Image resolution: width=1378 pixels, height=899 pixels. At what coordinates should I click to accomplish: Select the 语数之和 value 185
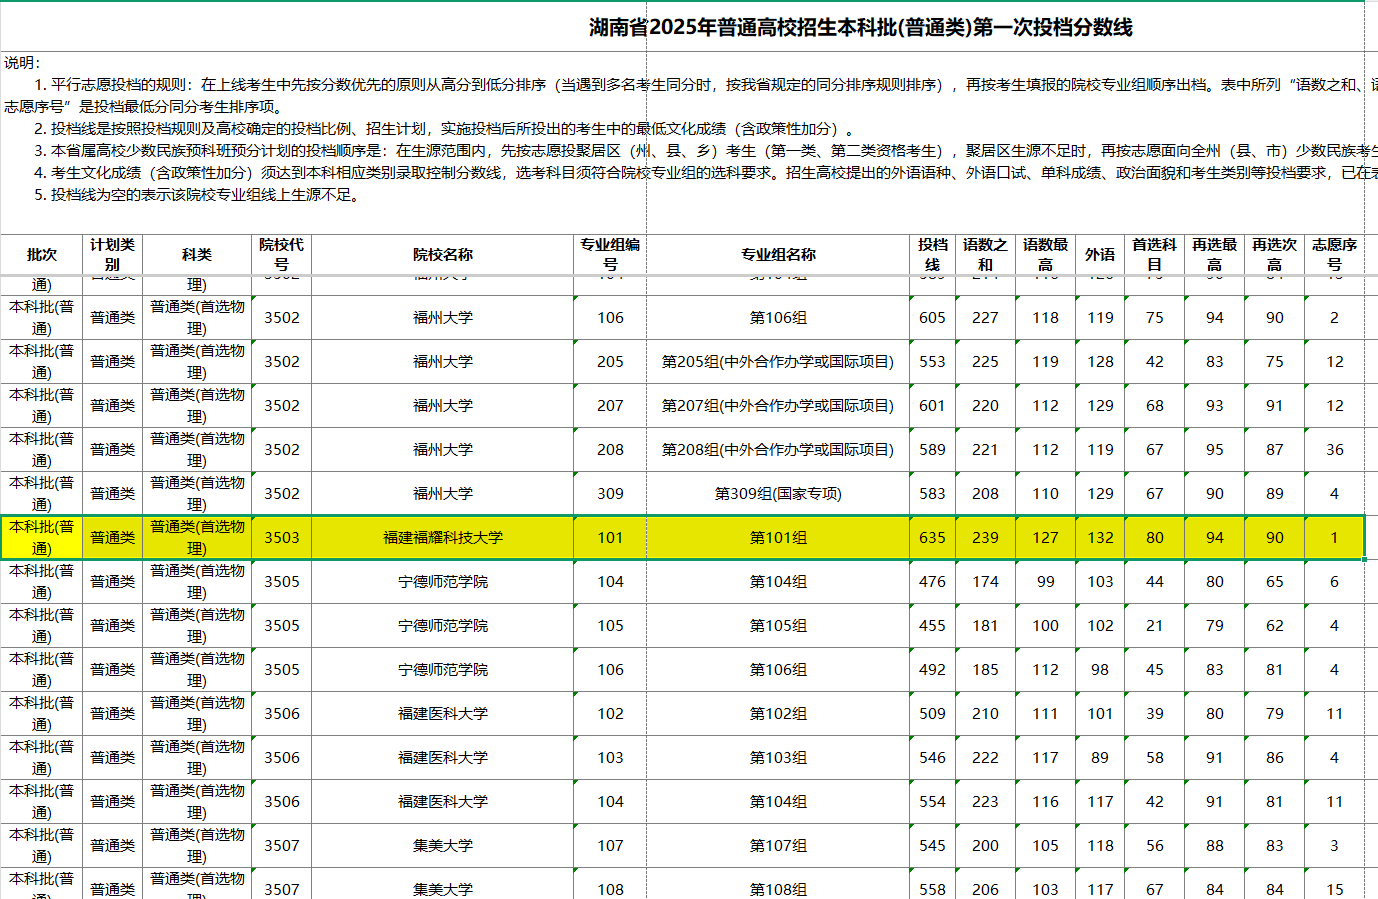(x=985, y=670)
